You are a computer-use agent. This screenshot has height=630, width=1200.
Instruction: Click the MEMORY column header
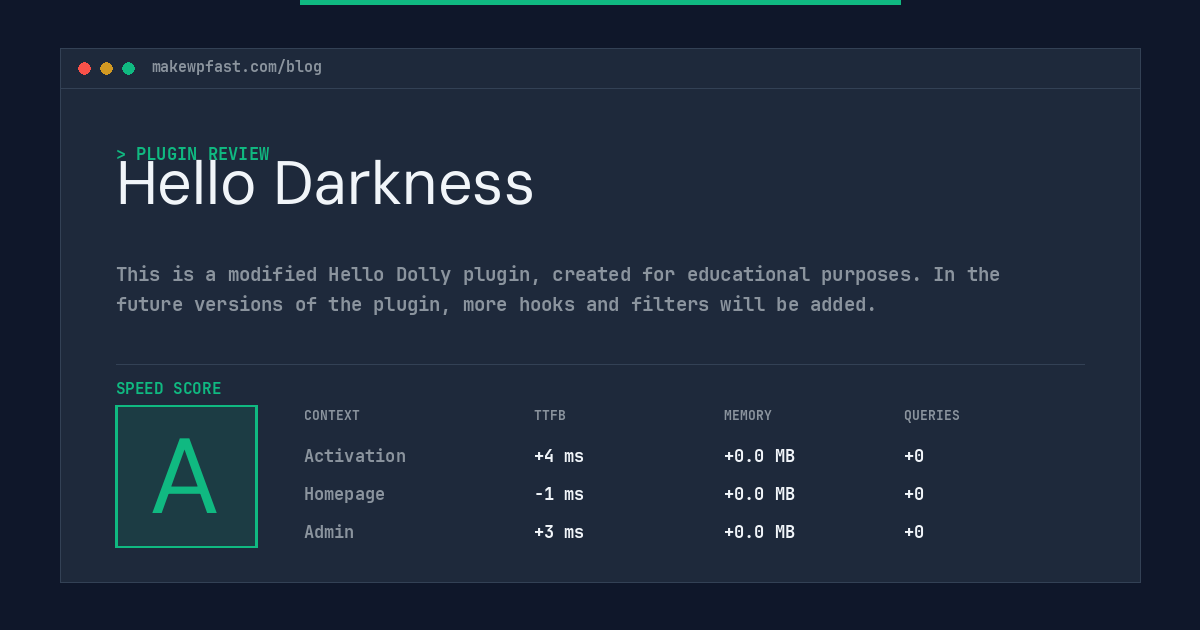tap(748, 416)
